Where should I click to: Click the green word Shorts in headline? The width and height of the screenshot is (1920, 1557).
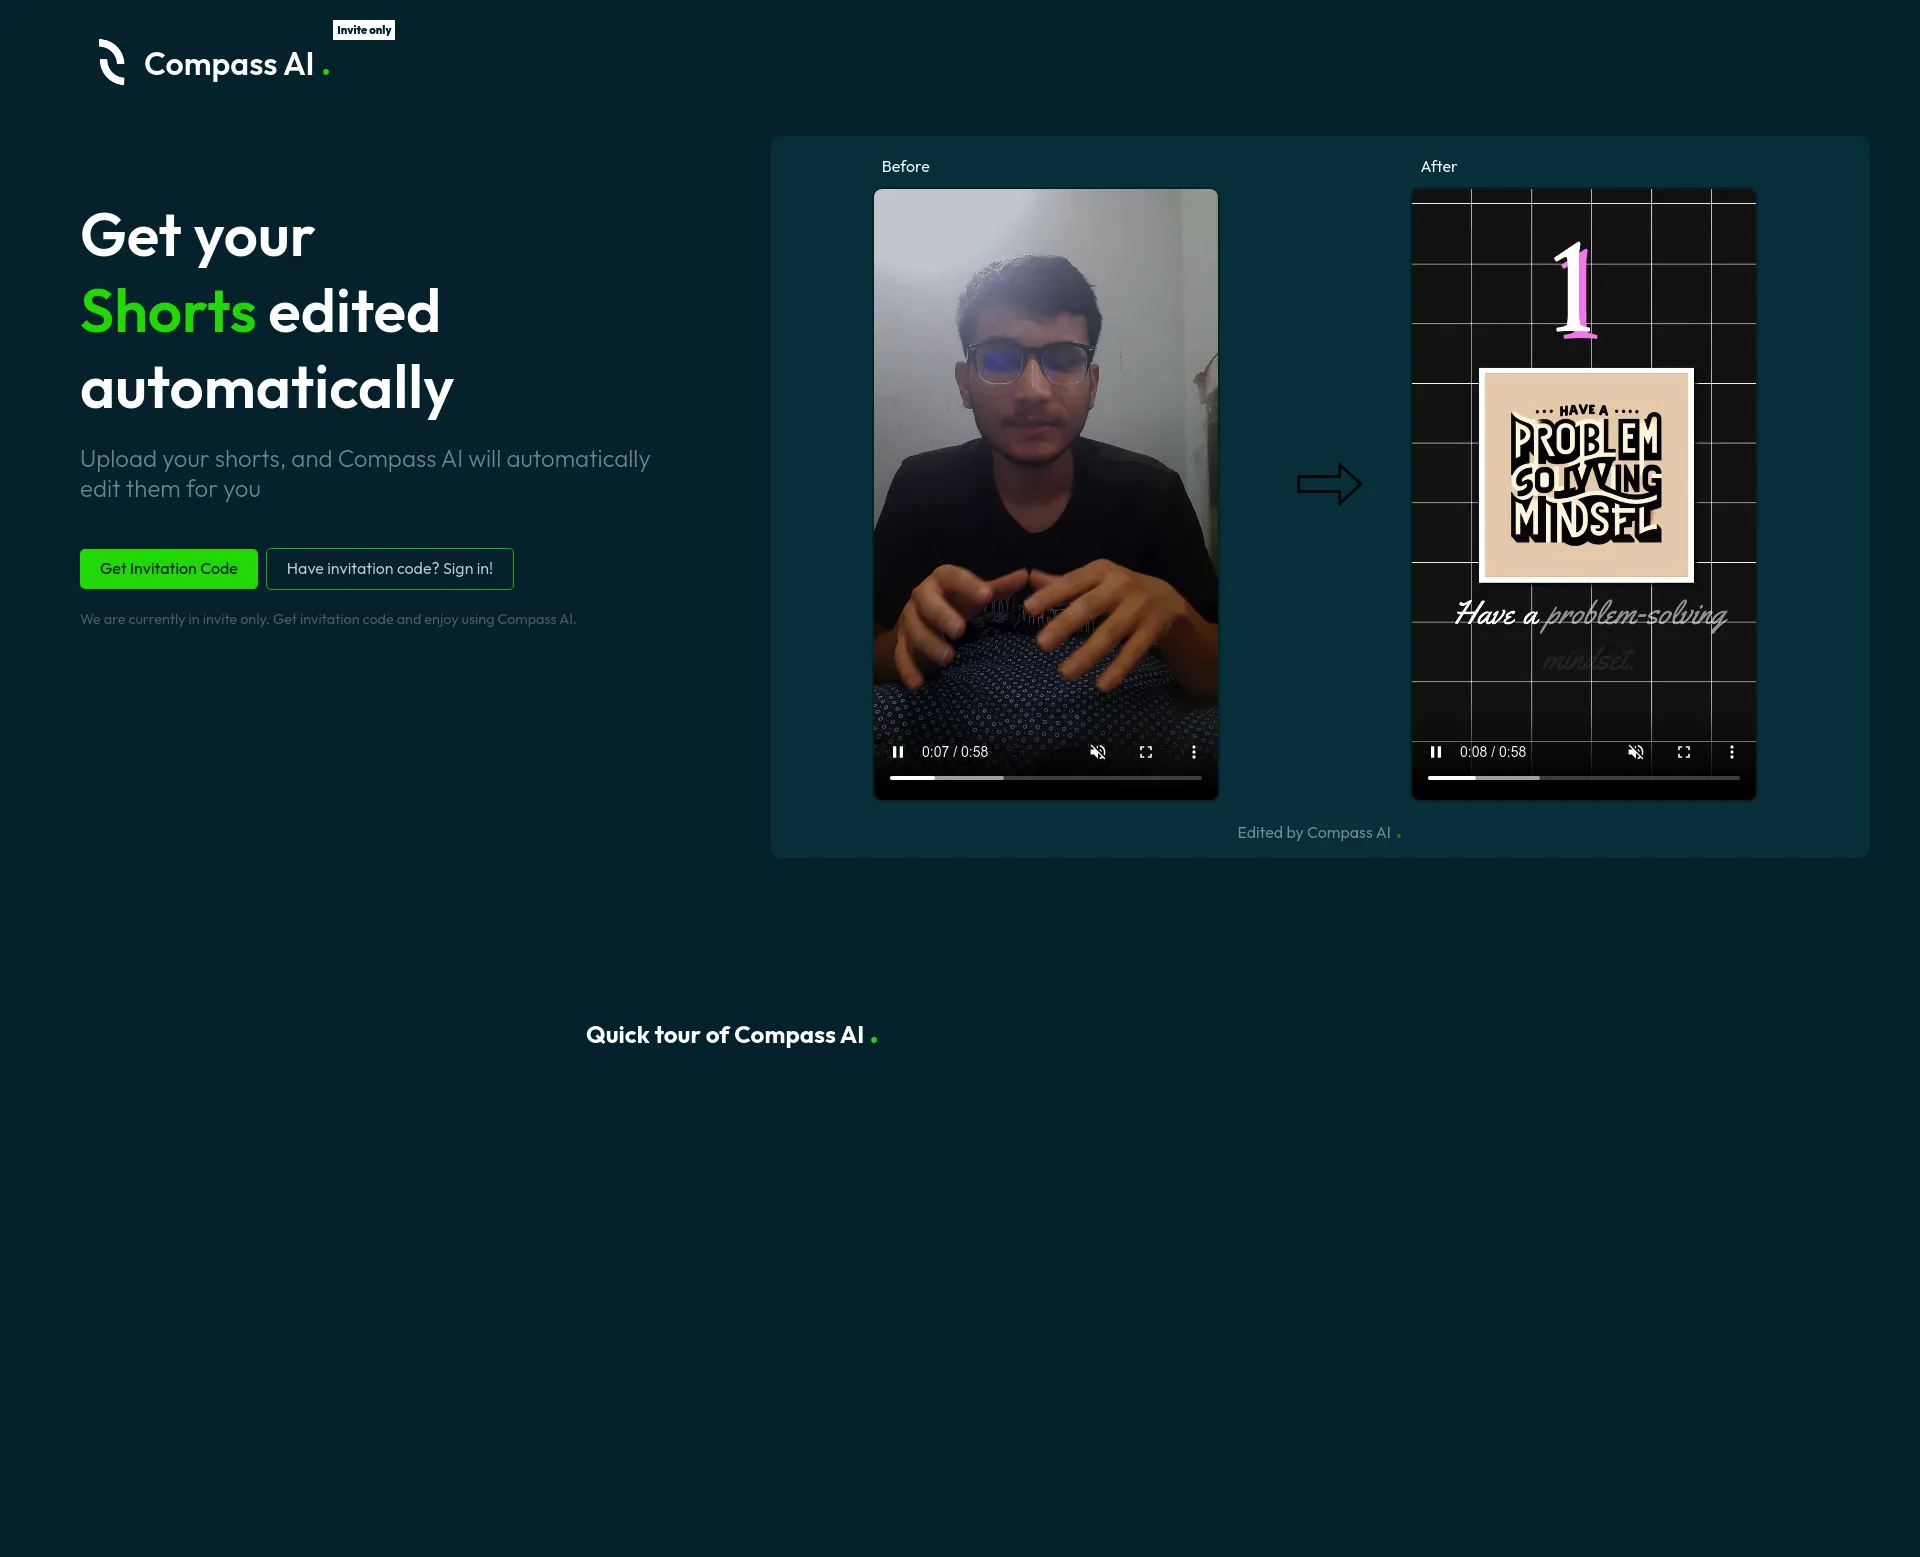(168, 311)
